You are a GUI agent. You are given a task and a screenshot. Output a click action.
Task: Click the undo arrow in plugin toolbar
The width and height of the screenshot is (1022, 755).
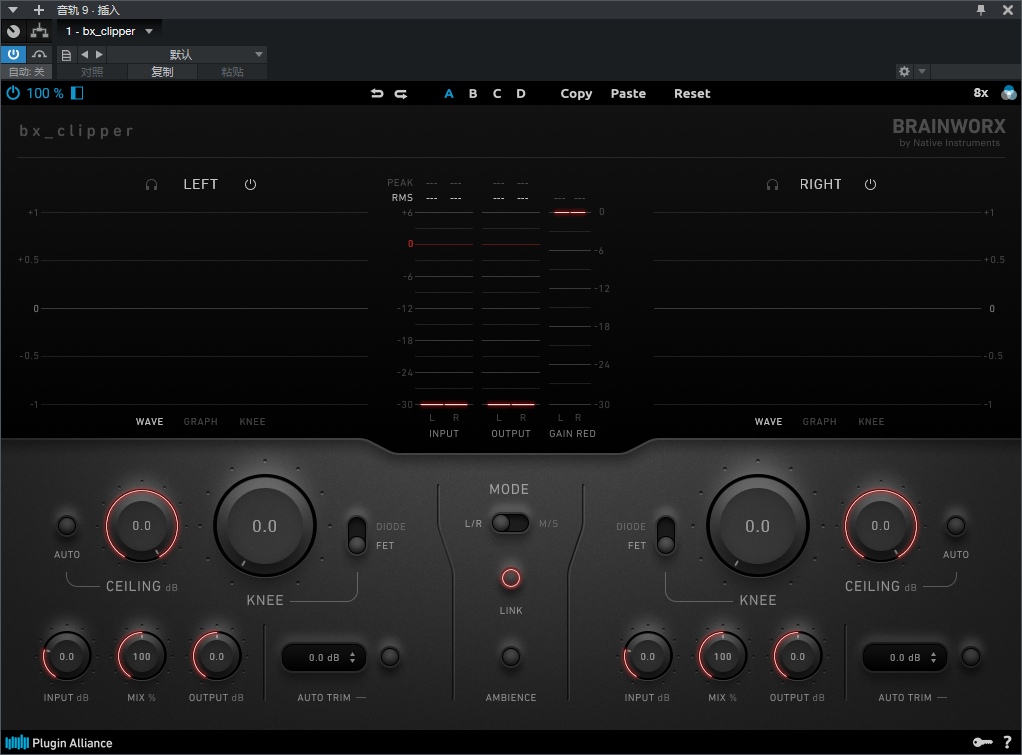(x=377, y=93)
